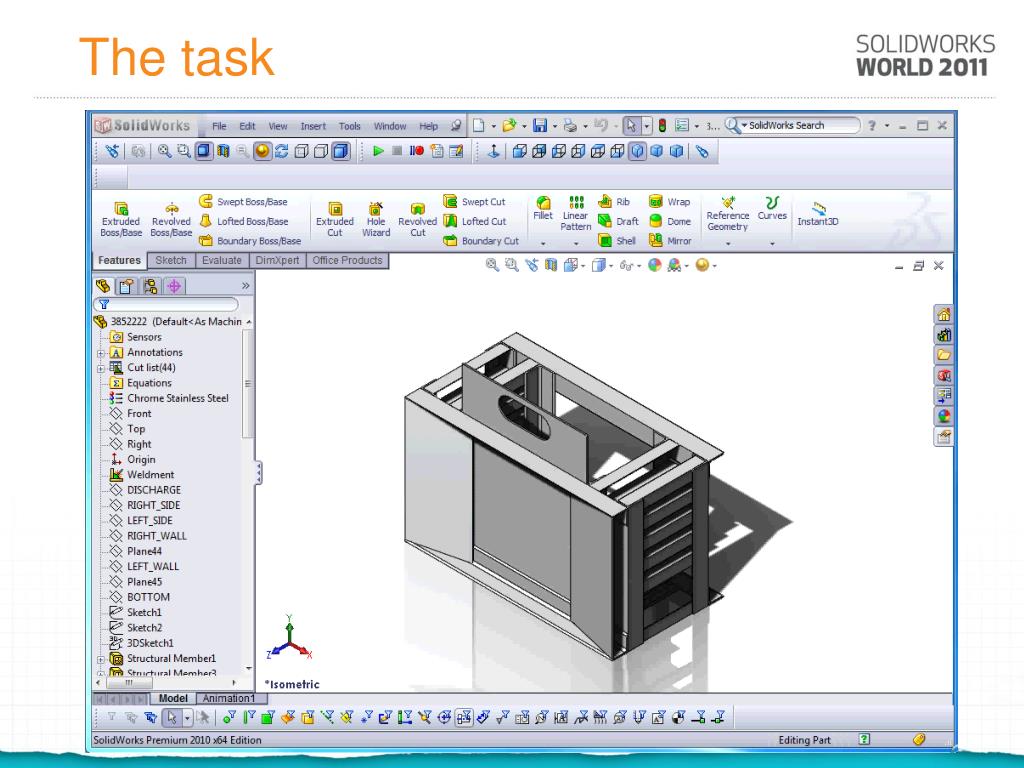Open ConfigurationManager tab icon
1024x768 pixels.
click(x=150, y=286)
